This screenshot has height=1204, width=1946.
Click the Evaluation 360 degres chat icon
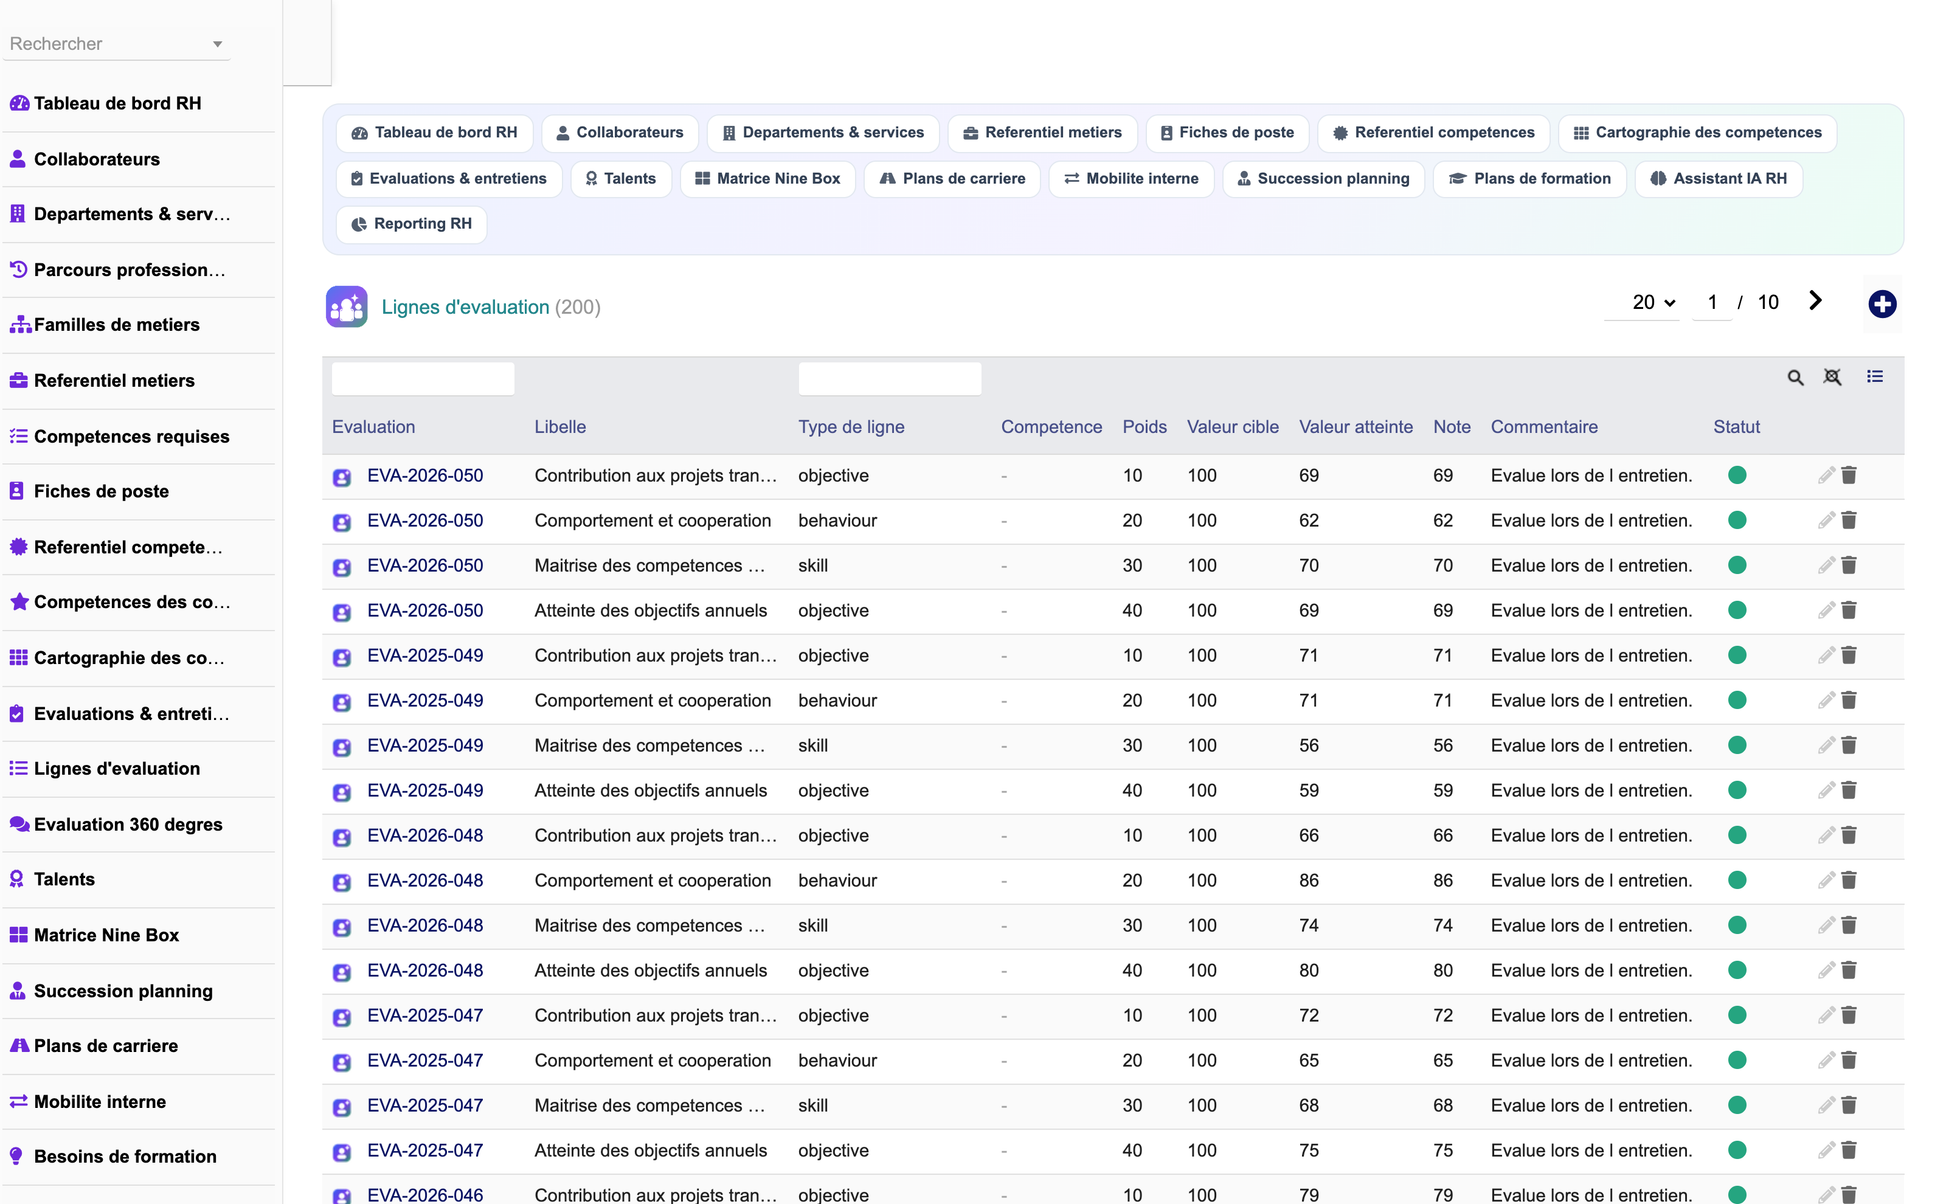pyautogui.click(x=19, y=824)
